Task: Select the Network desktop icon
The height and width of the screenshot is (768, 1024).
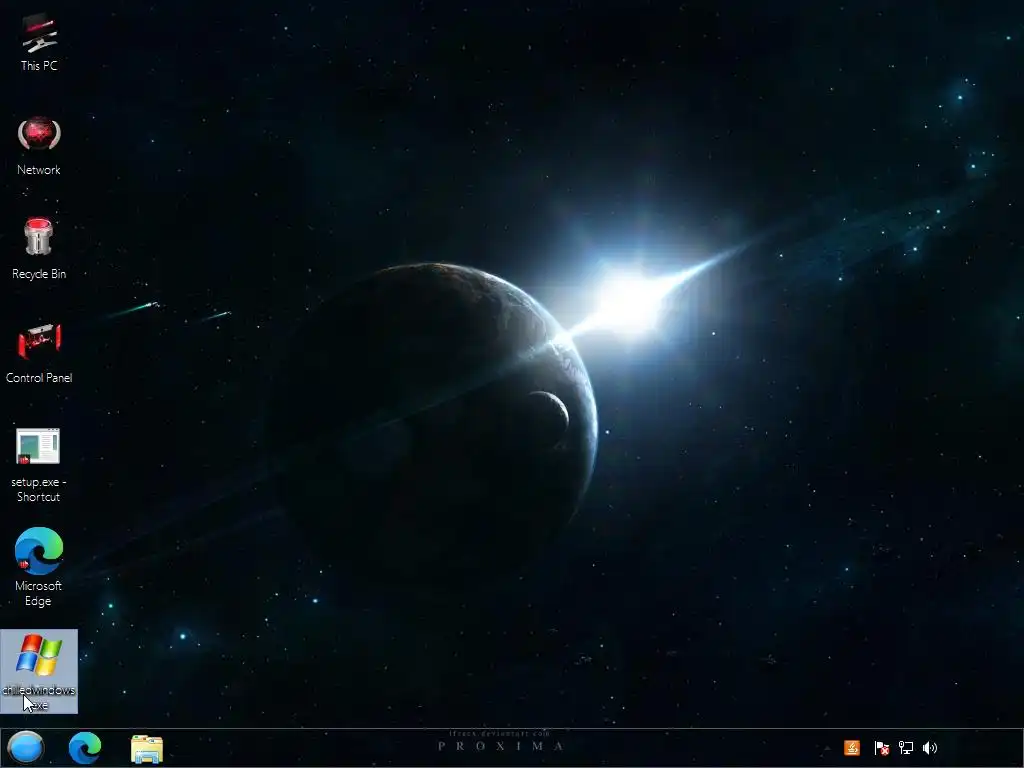Action: 39,146
